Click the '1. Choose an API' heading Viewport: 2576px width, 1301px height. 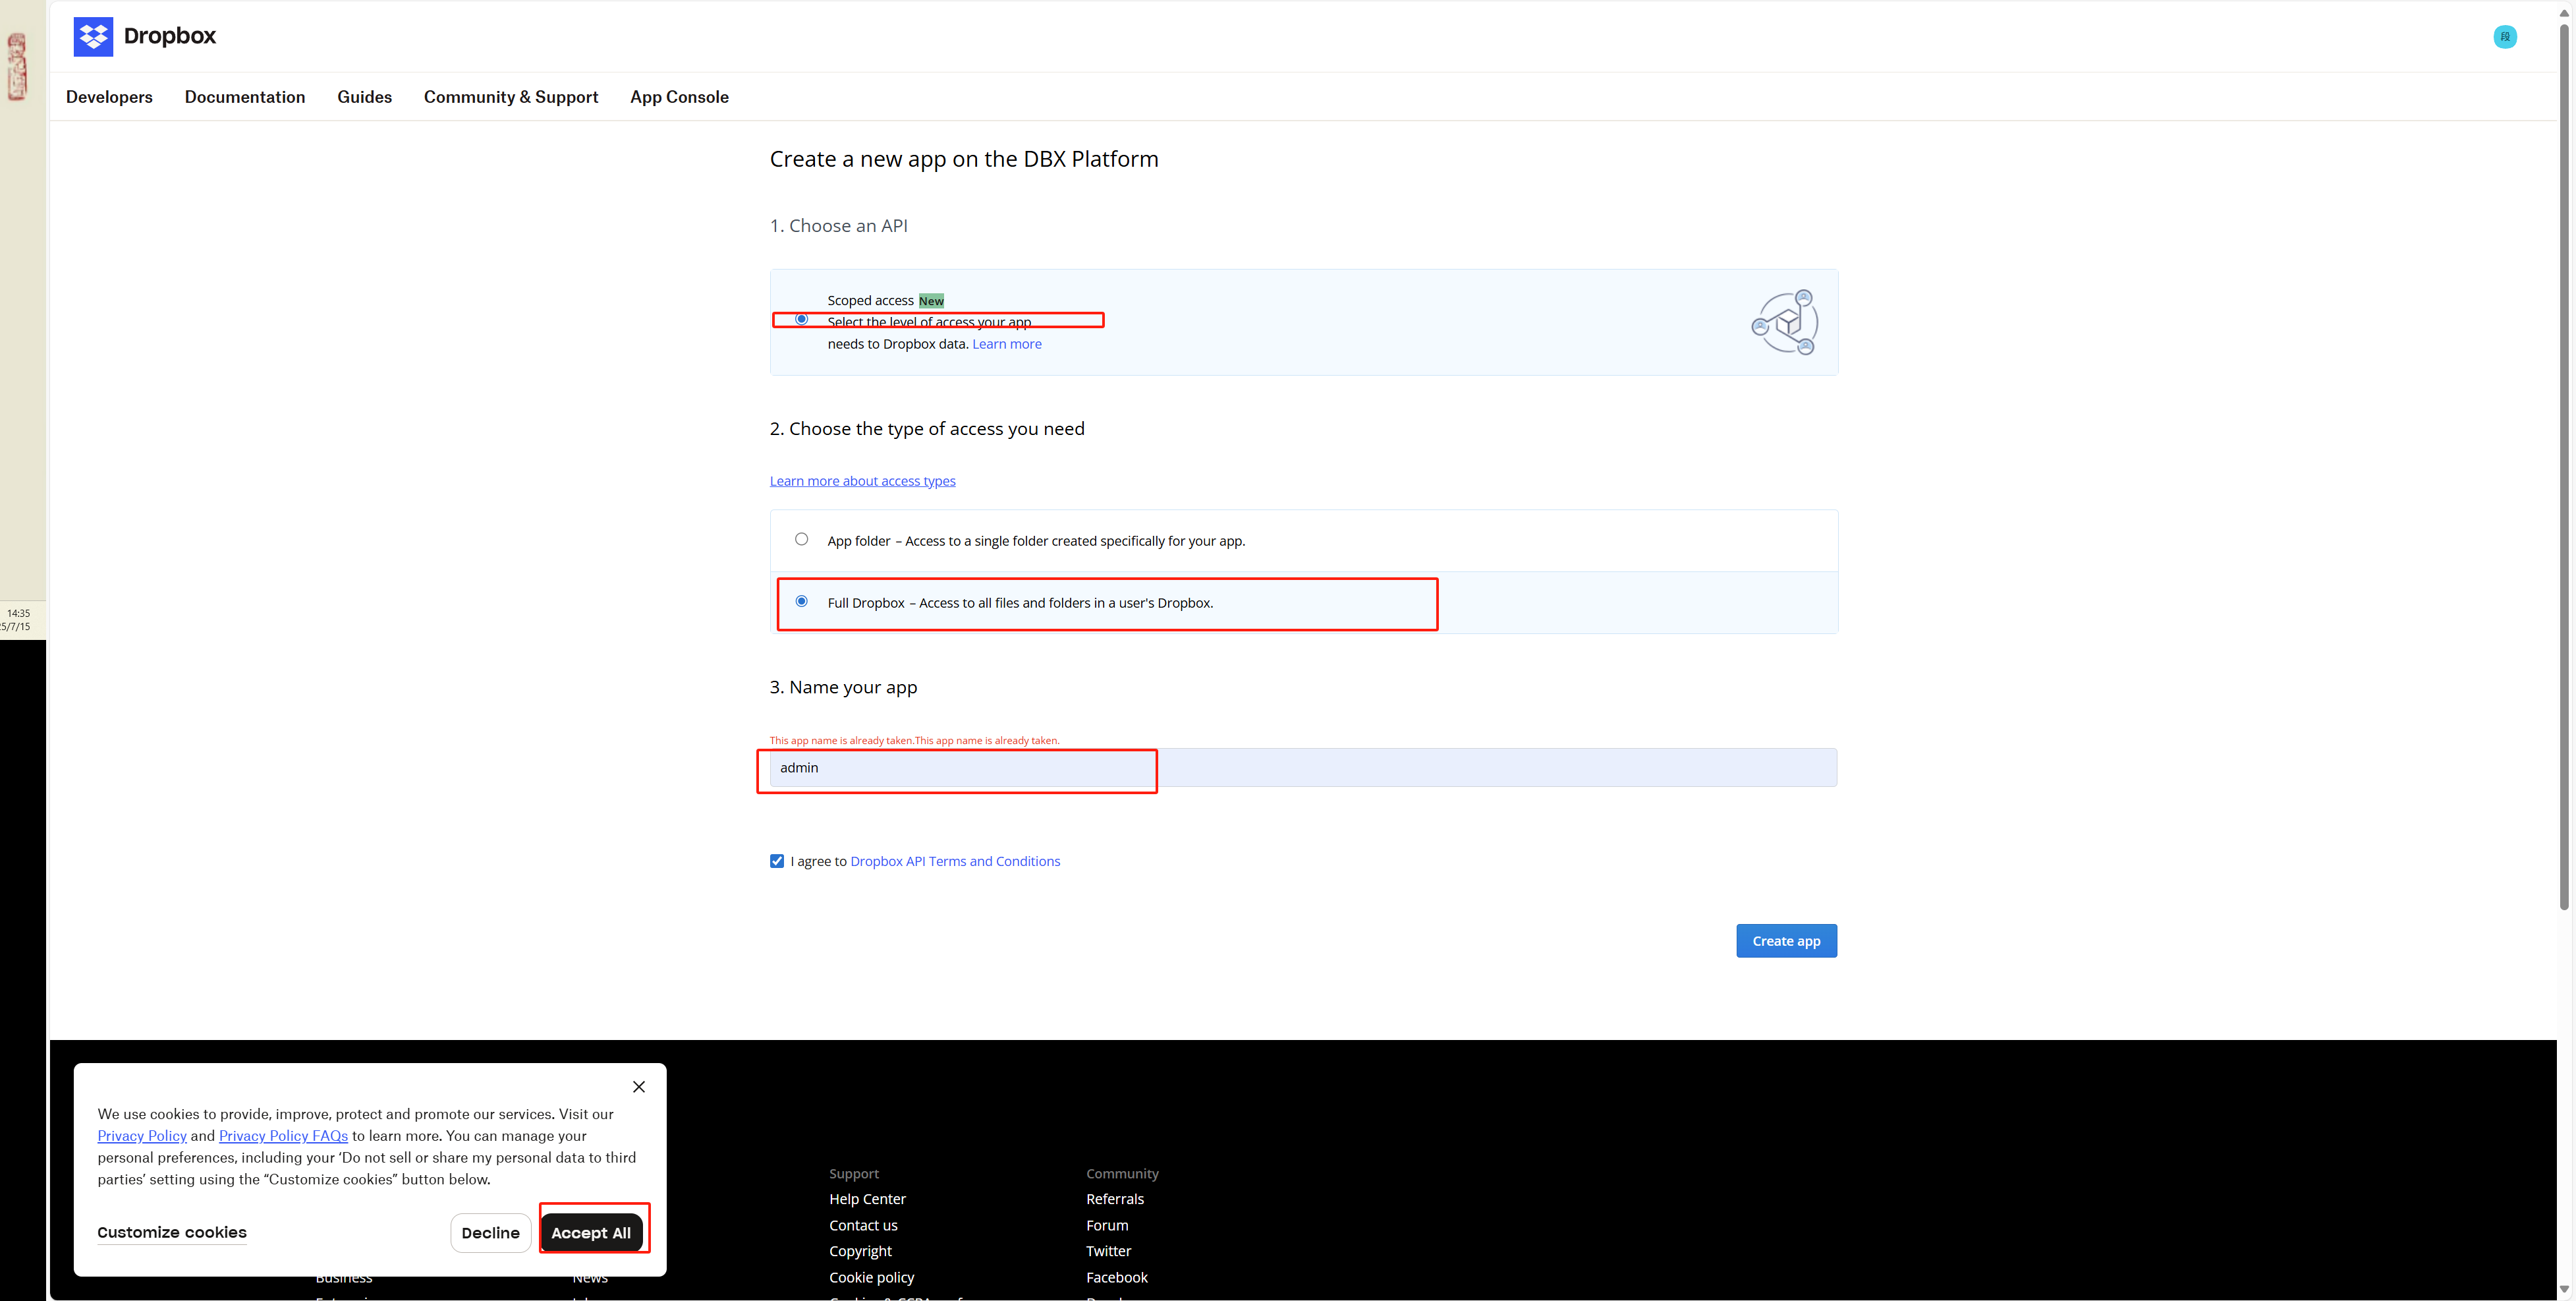point(839,226)
